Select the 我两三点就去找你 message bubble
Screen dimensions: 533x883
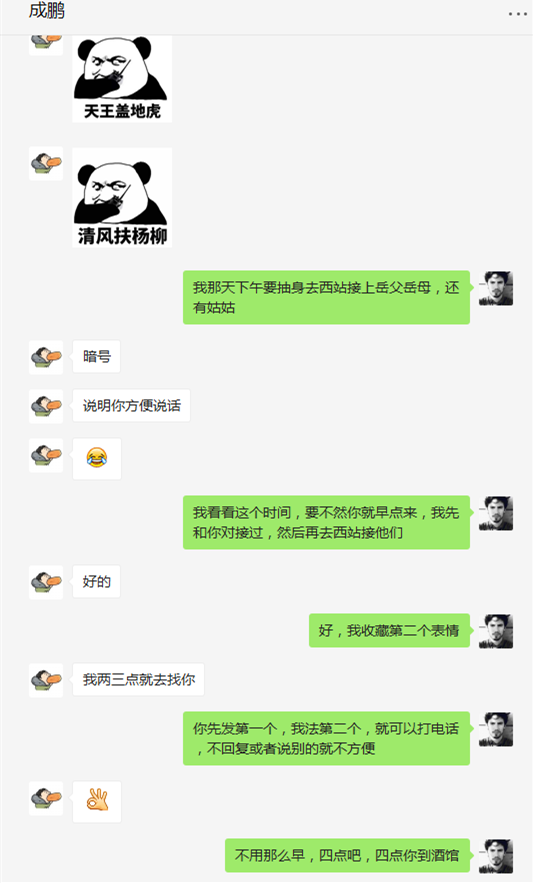(x=139, y=680)
